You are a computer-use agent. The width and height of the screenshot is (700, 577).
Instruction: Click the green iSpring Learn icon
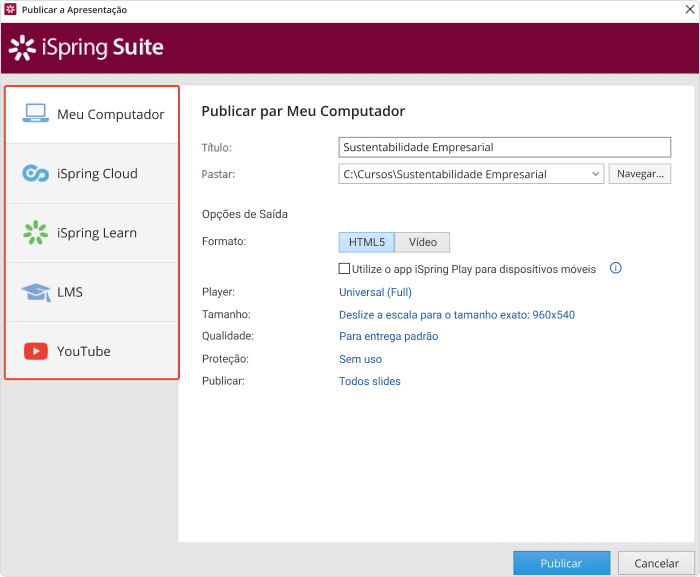(35, 233)
